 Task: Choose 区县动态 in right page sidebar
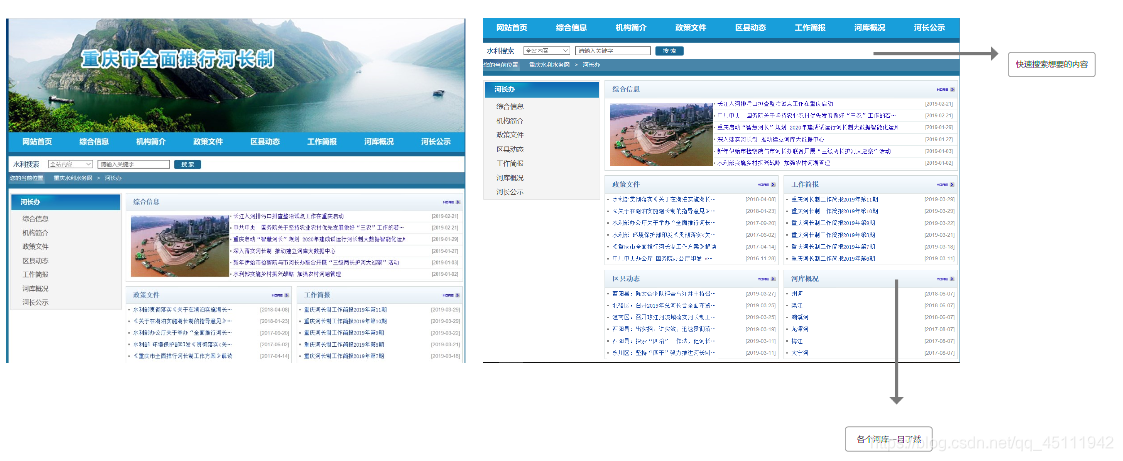tap(510, 149)
